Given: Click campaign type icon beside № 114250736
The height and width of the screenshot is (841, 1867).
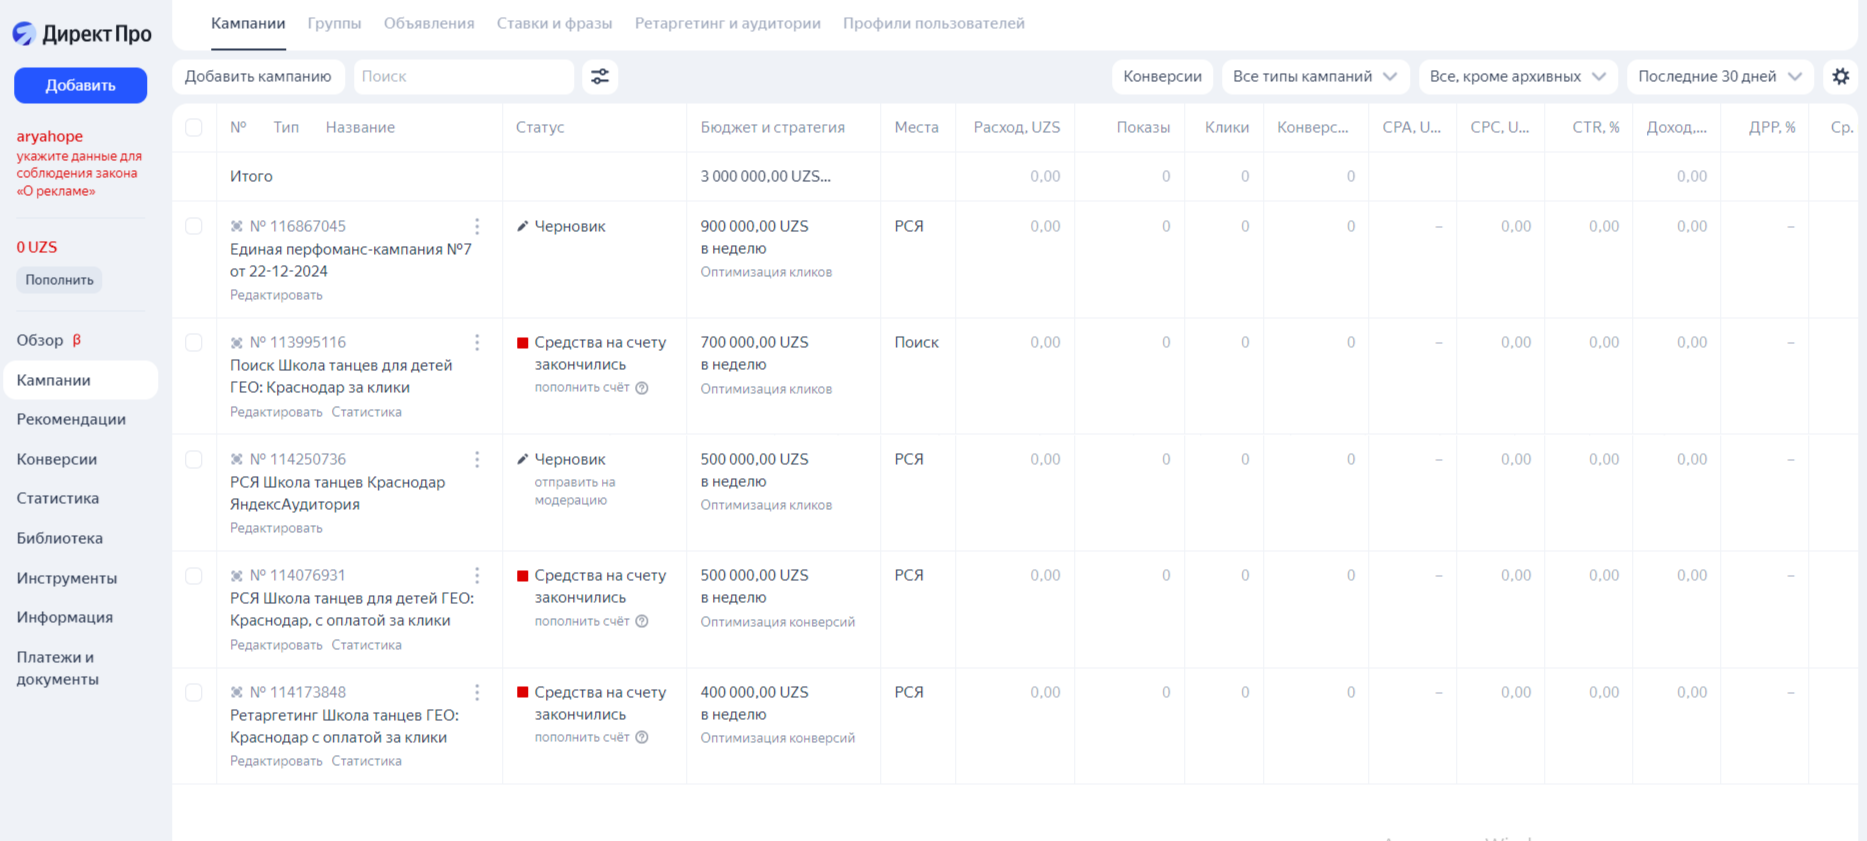Looking at the screenshot, I should (x=237, y=460).
